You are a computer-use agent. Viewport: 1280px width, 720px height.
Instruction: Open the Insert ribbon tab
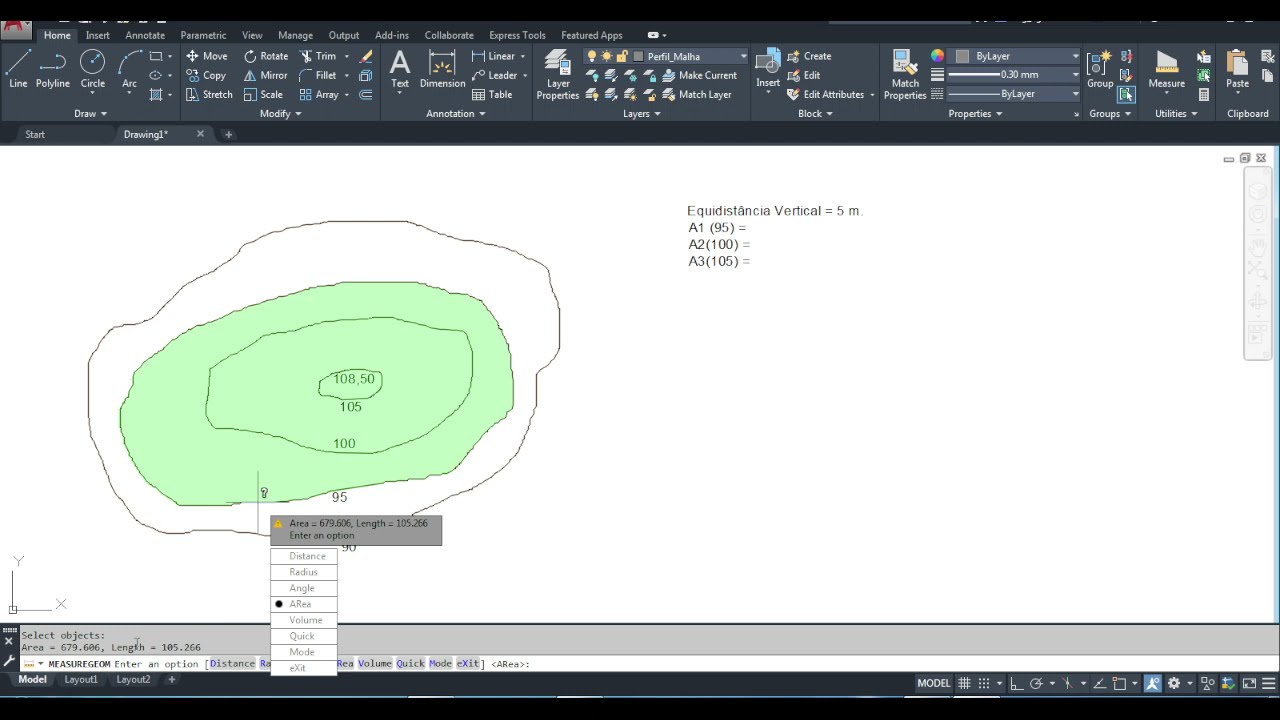[x=98, y=35]
